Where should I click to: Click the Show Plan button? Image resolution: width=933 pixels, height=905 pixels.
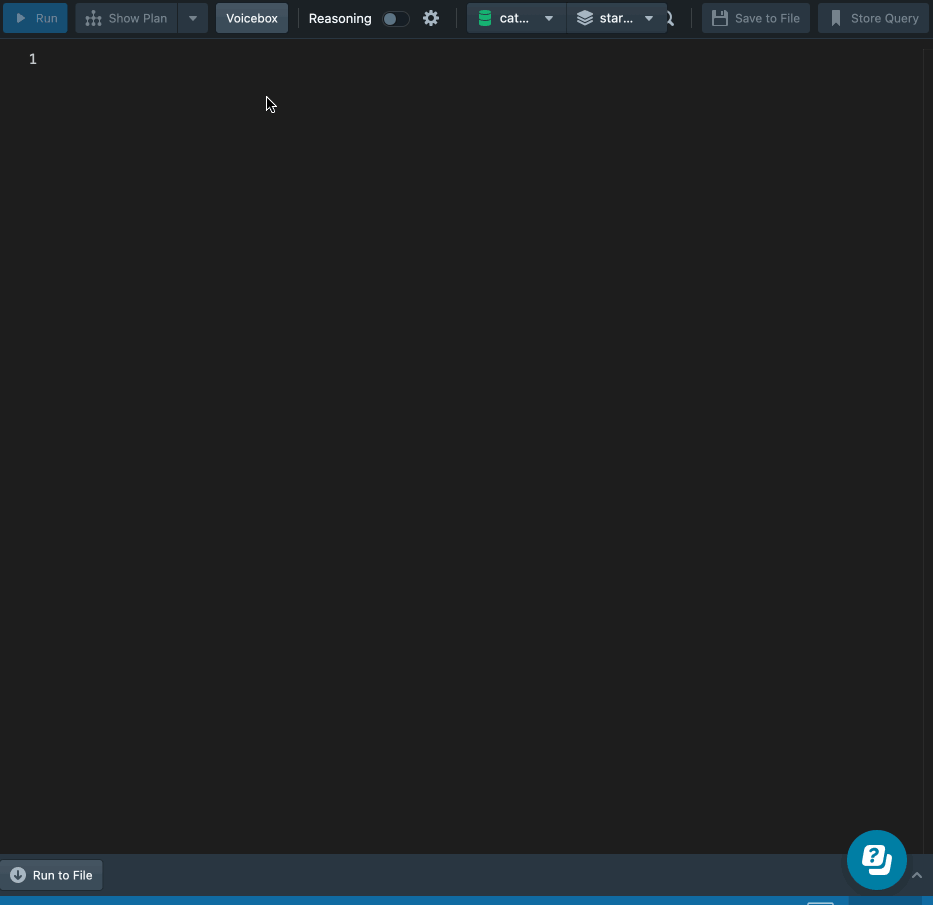point(126,18)
